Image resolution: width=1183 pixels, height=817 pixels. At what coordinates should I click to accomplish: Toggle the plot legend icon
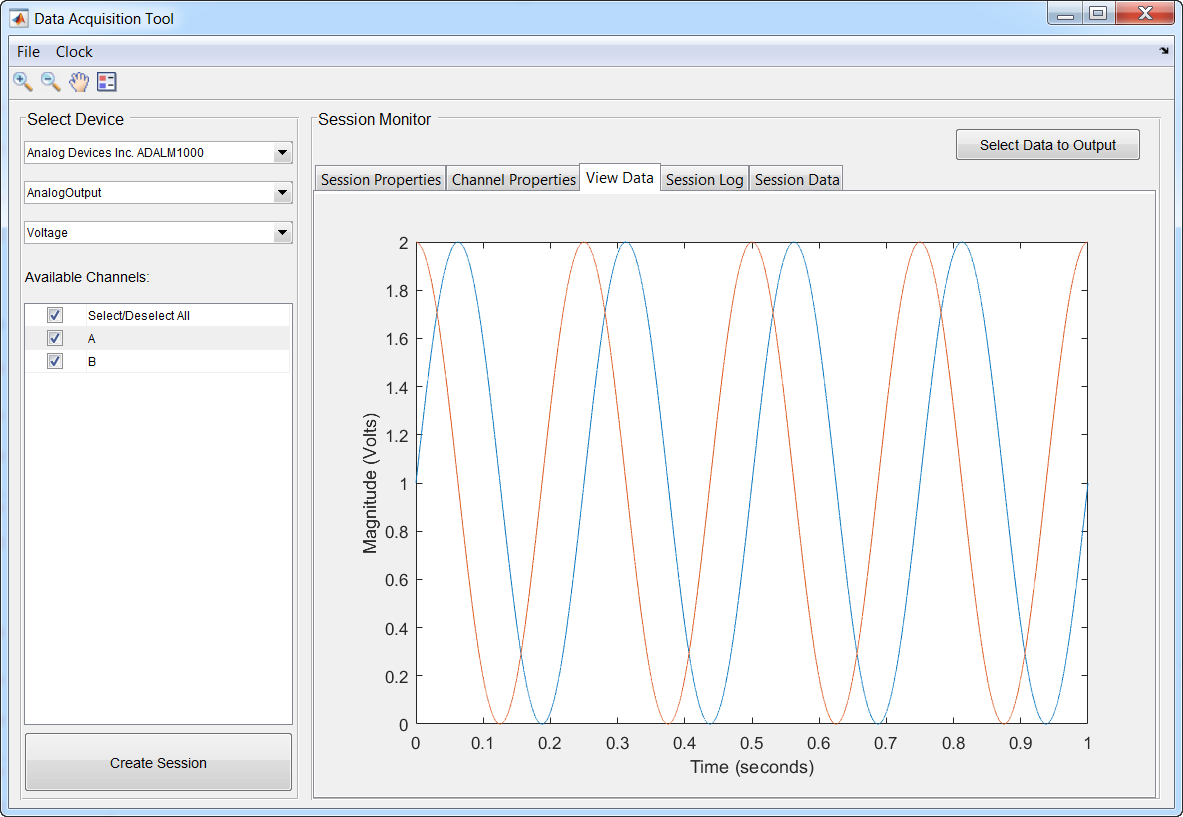click(106, 82)
